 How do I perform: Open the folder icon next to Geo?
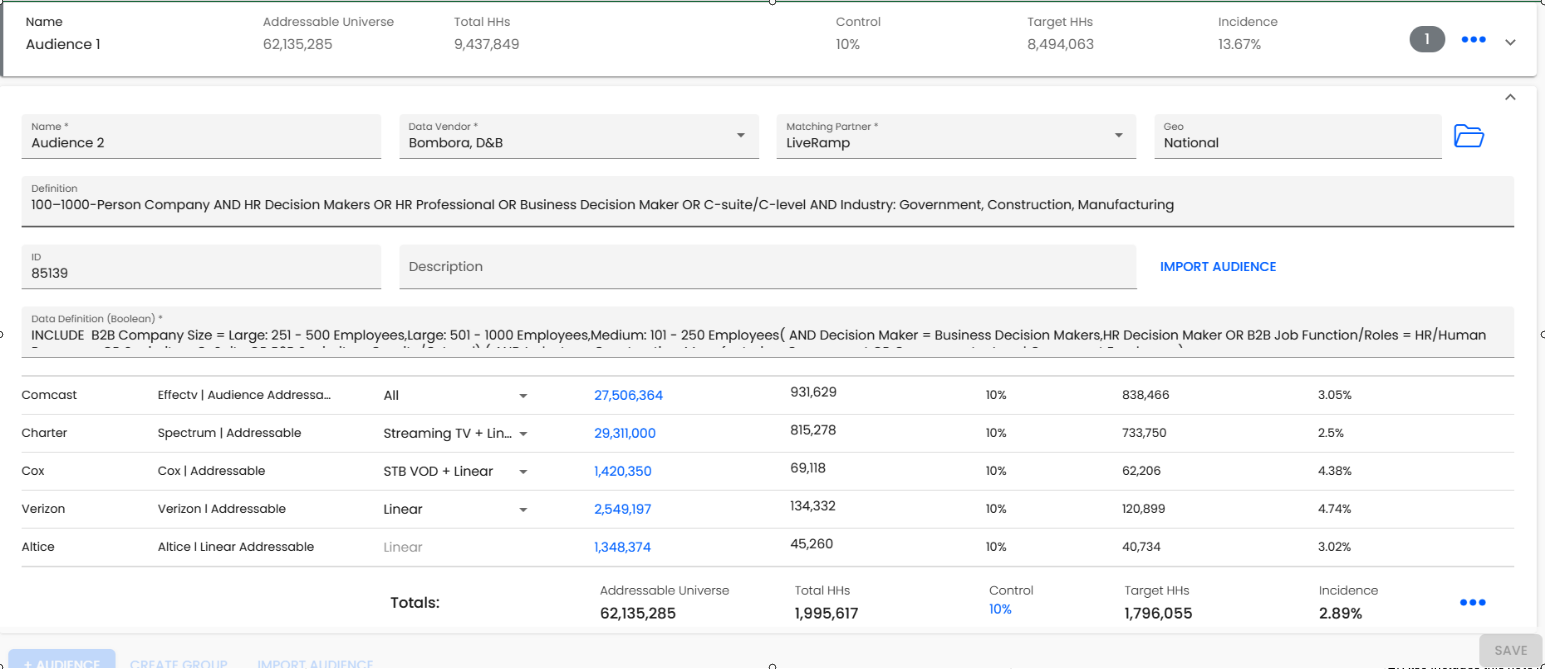1468,136
